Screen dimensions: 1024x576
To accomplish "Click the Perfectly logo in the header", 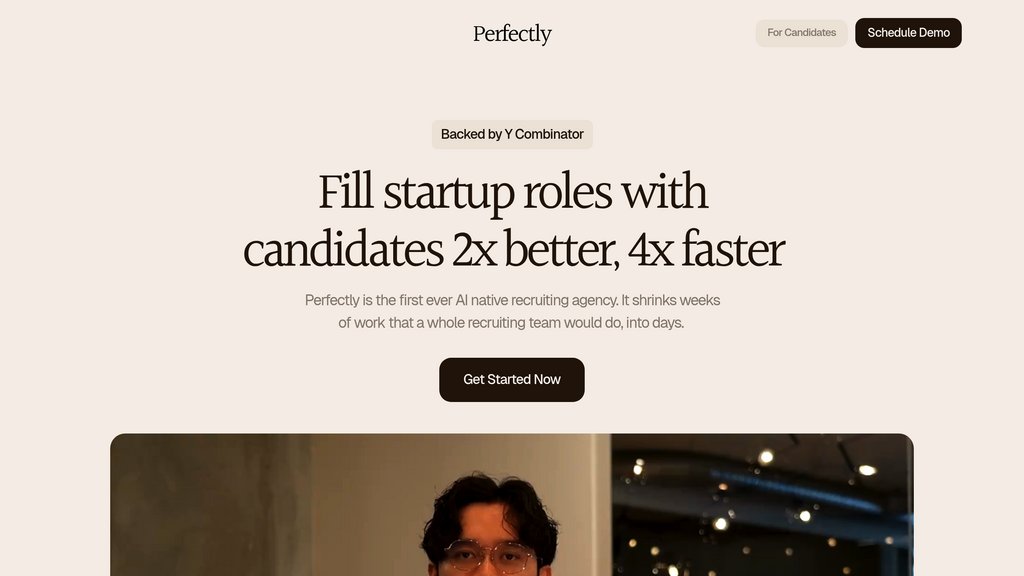I will click(512, 34).
